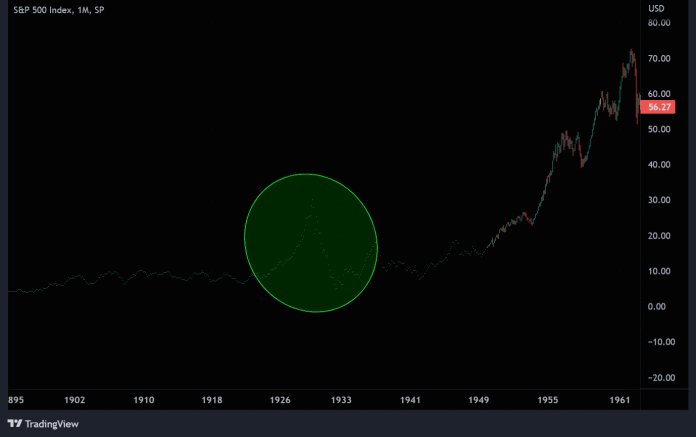Click the 20.00 price axis label

coord(659,236)
